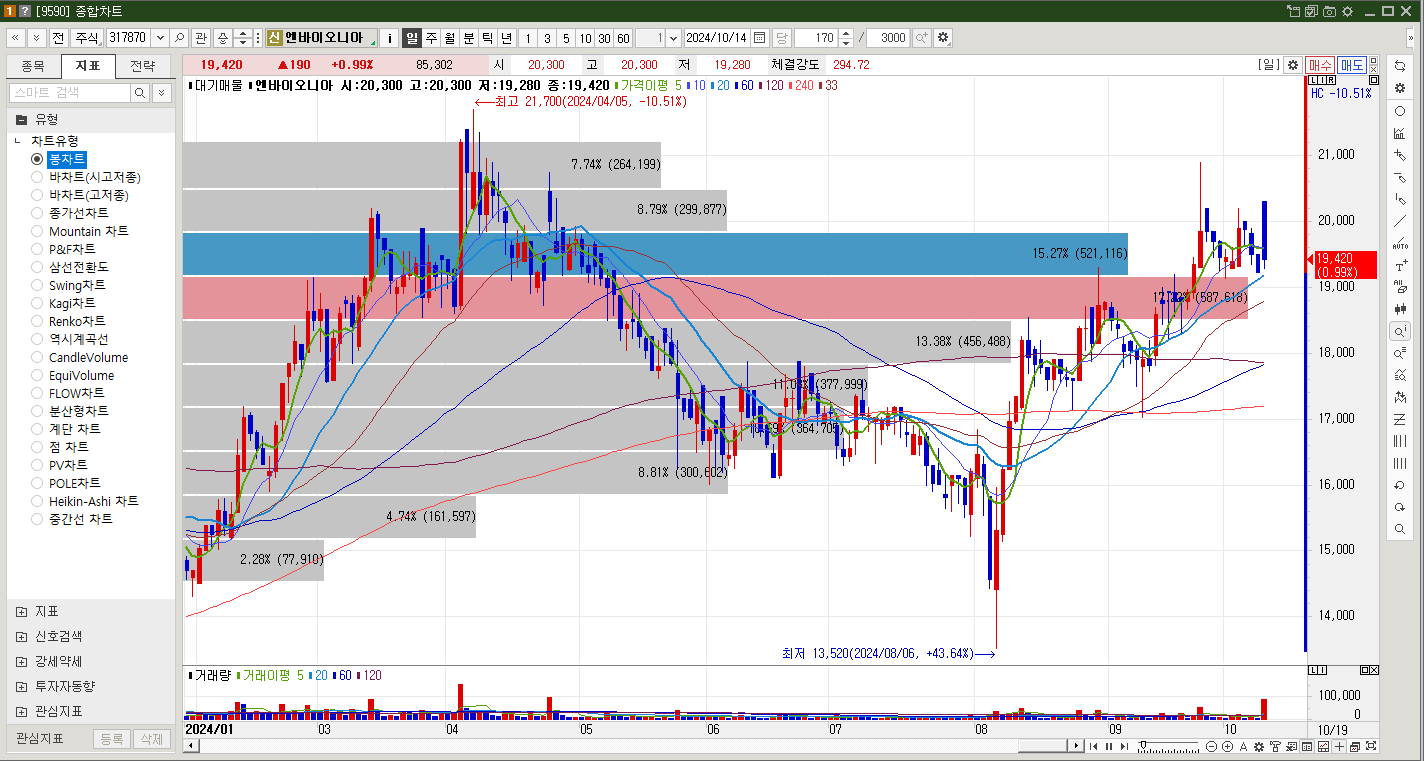Click the undo arrow in right toolbar
The width and height of the screenshot is (1424, 761).
[1400, 485]
